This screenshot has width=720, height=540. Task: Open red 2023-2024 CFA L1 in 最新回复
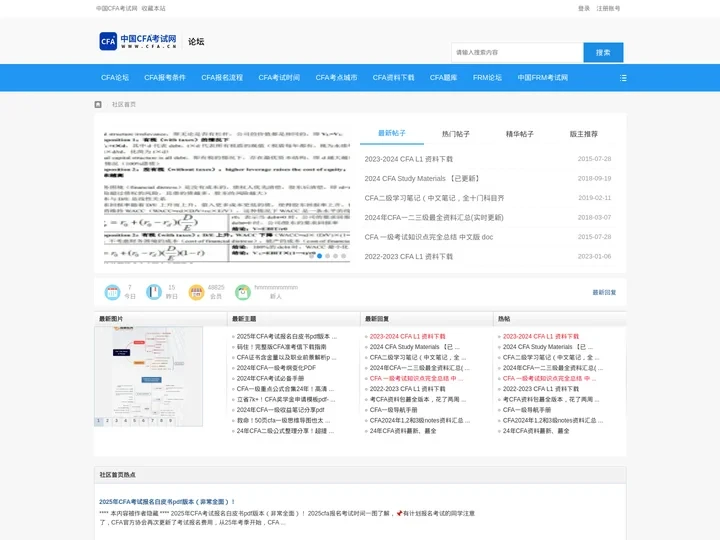tap(407, 336)
